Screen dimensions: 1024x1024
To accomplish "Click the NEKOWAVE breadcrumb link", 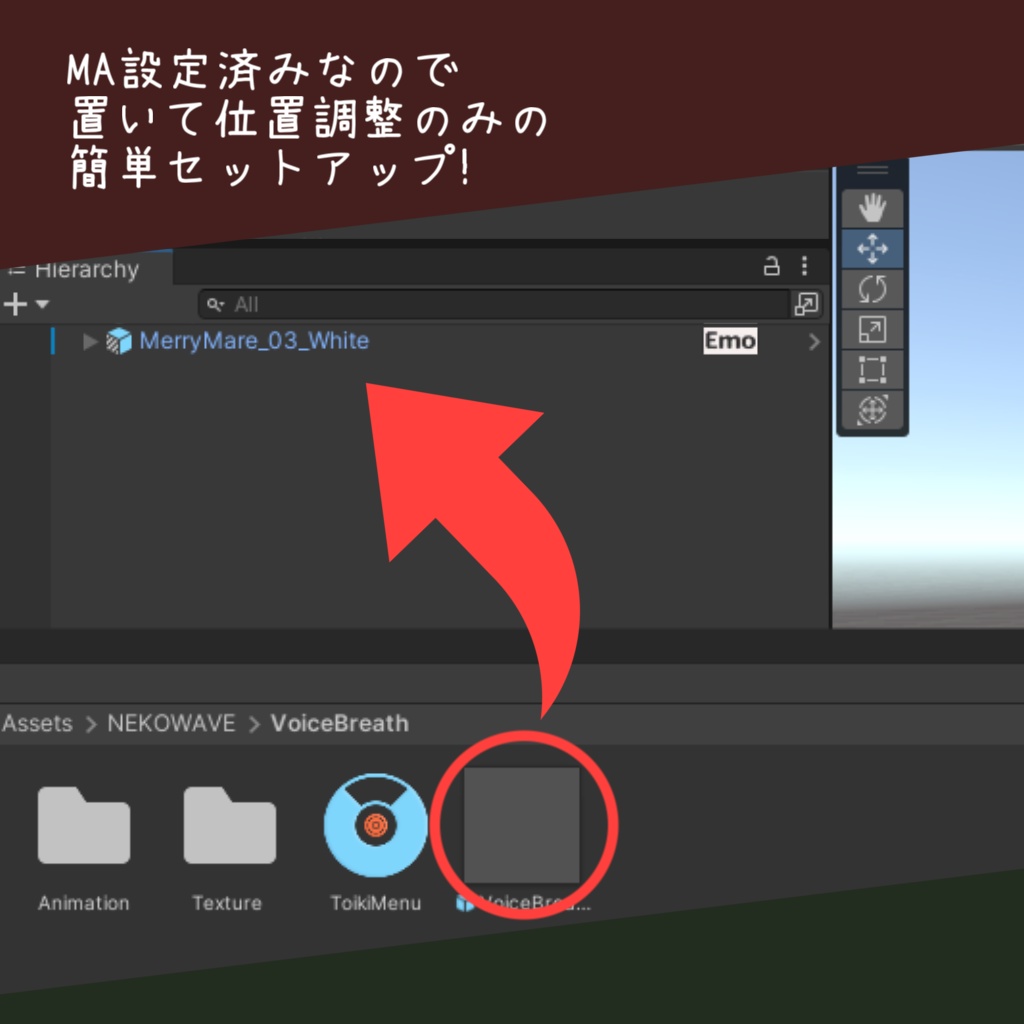I will click(x=169, y=723).
